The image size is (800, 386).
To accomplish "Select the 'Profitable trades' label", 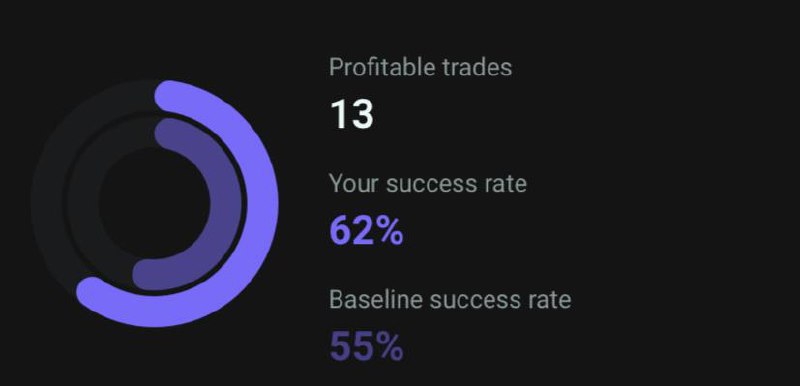I will 420,67.
